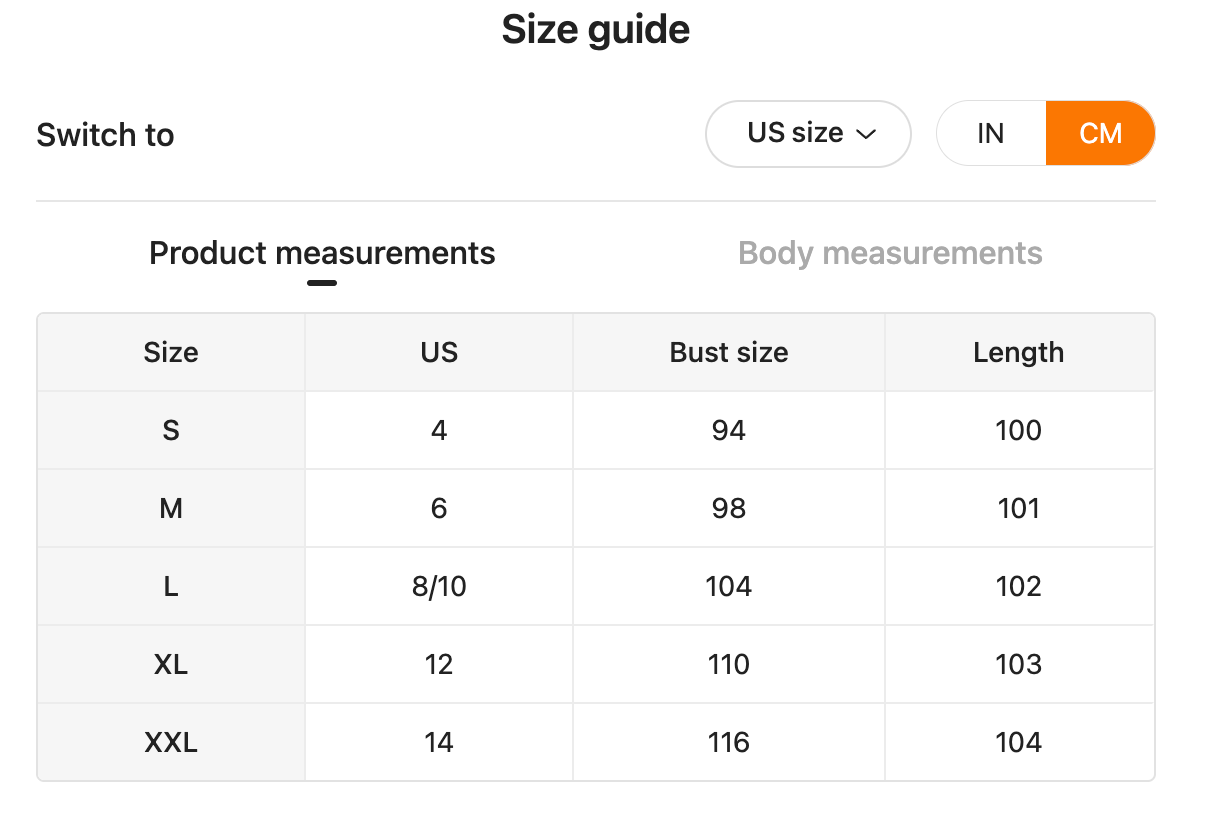Open the Product measurements tab
Viewport: 1214px width, 816px height.
[x=322, y=253]
